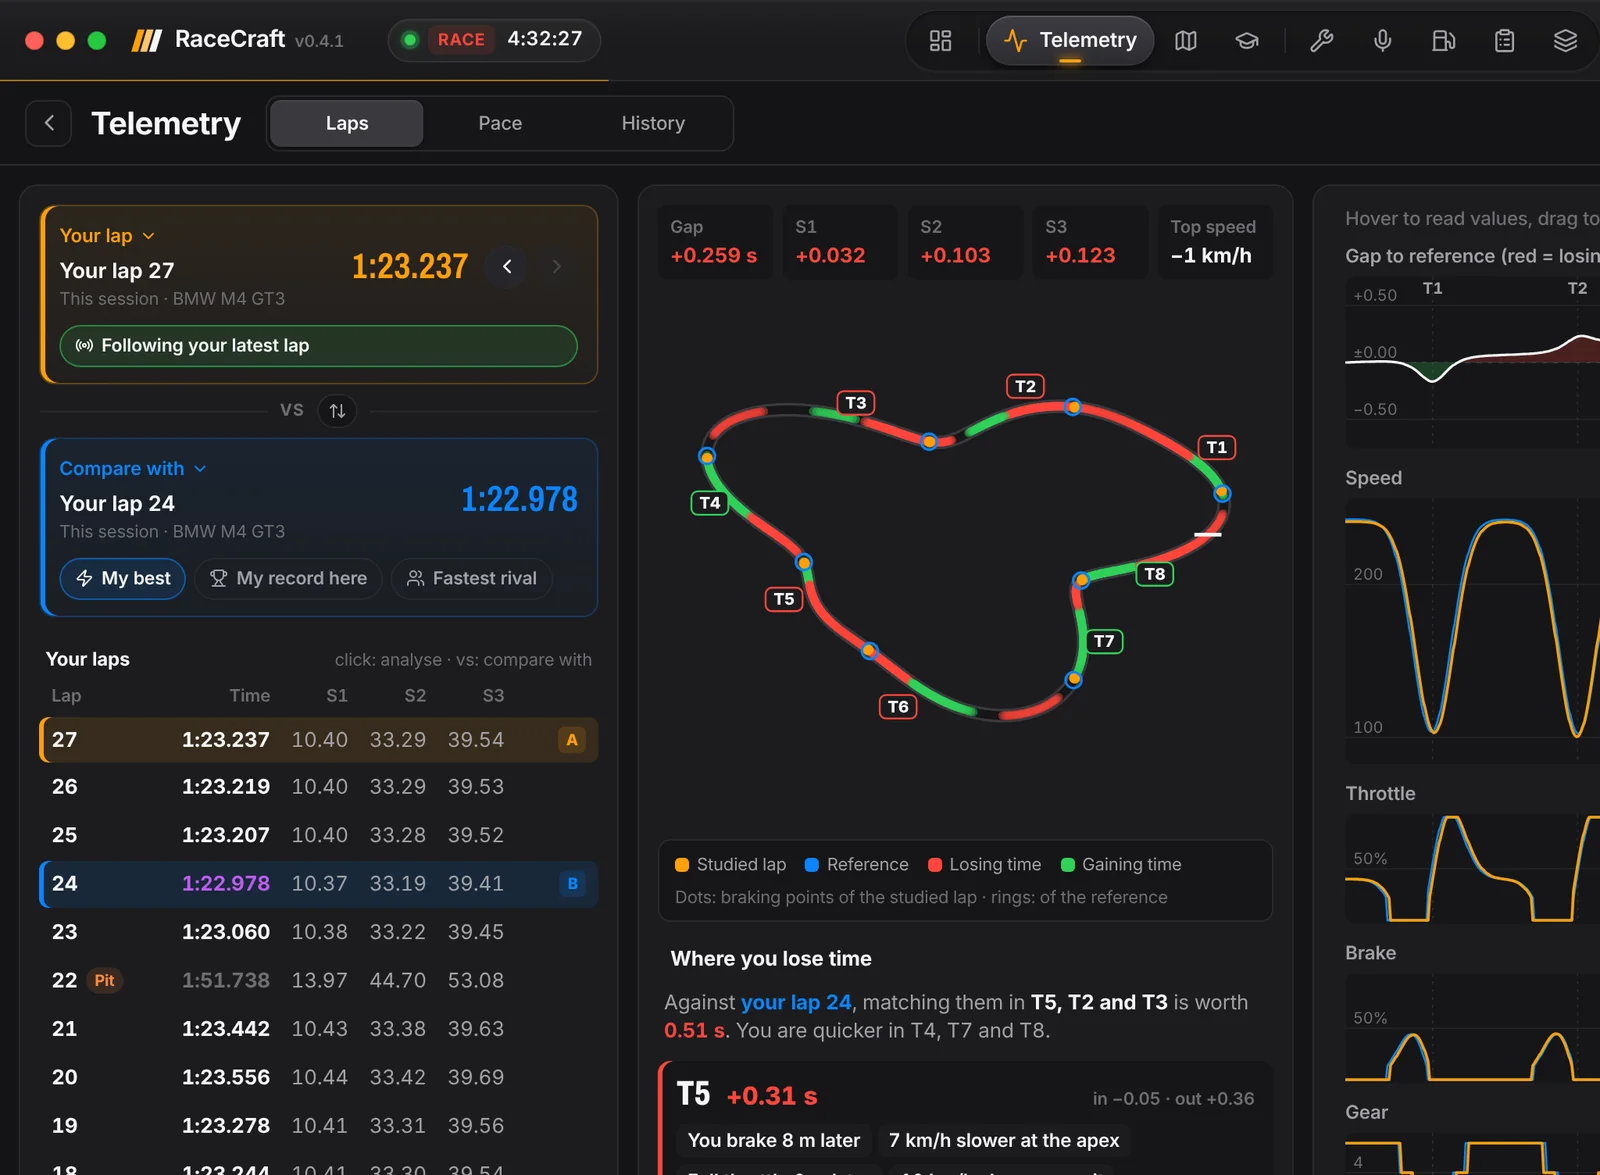This screenshot has width=1600, height=1175.
Task: Go to previous lap using left chevron
Action: [507, 266]
